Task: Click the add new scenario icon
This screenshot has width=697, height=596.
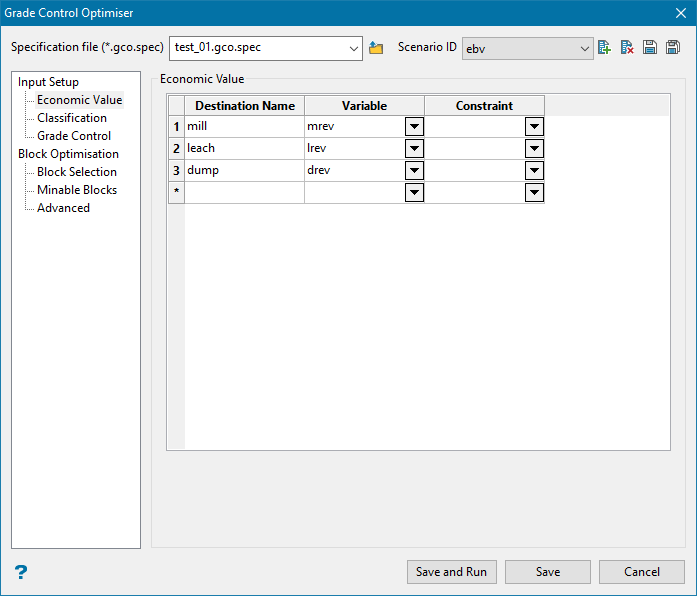Action: [x=604, y=48]
